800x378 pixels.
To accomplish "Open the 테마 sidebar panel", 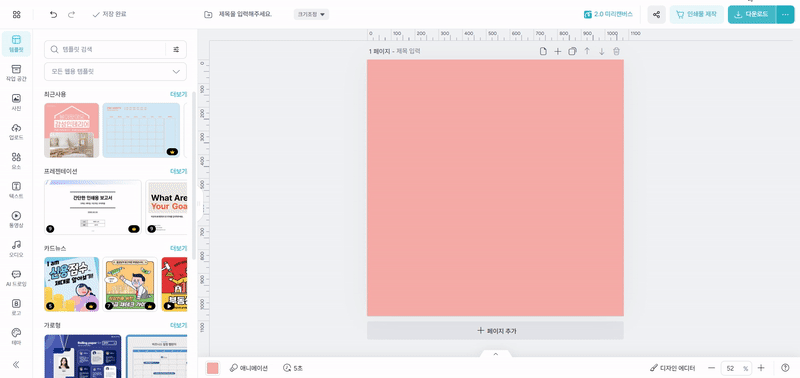I will pyautogui.click(x=16, y=336).
